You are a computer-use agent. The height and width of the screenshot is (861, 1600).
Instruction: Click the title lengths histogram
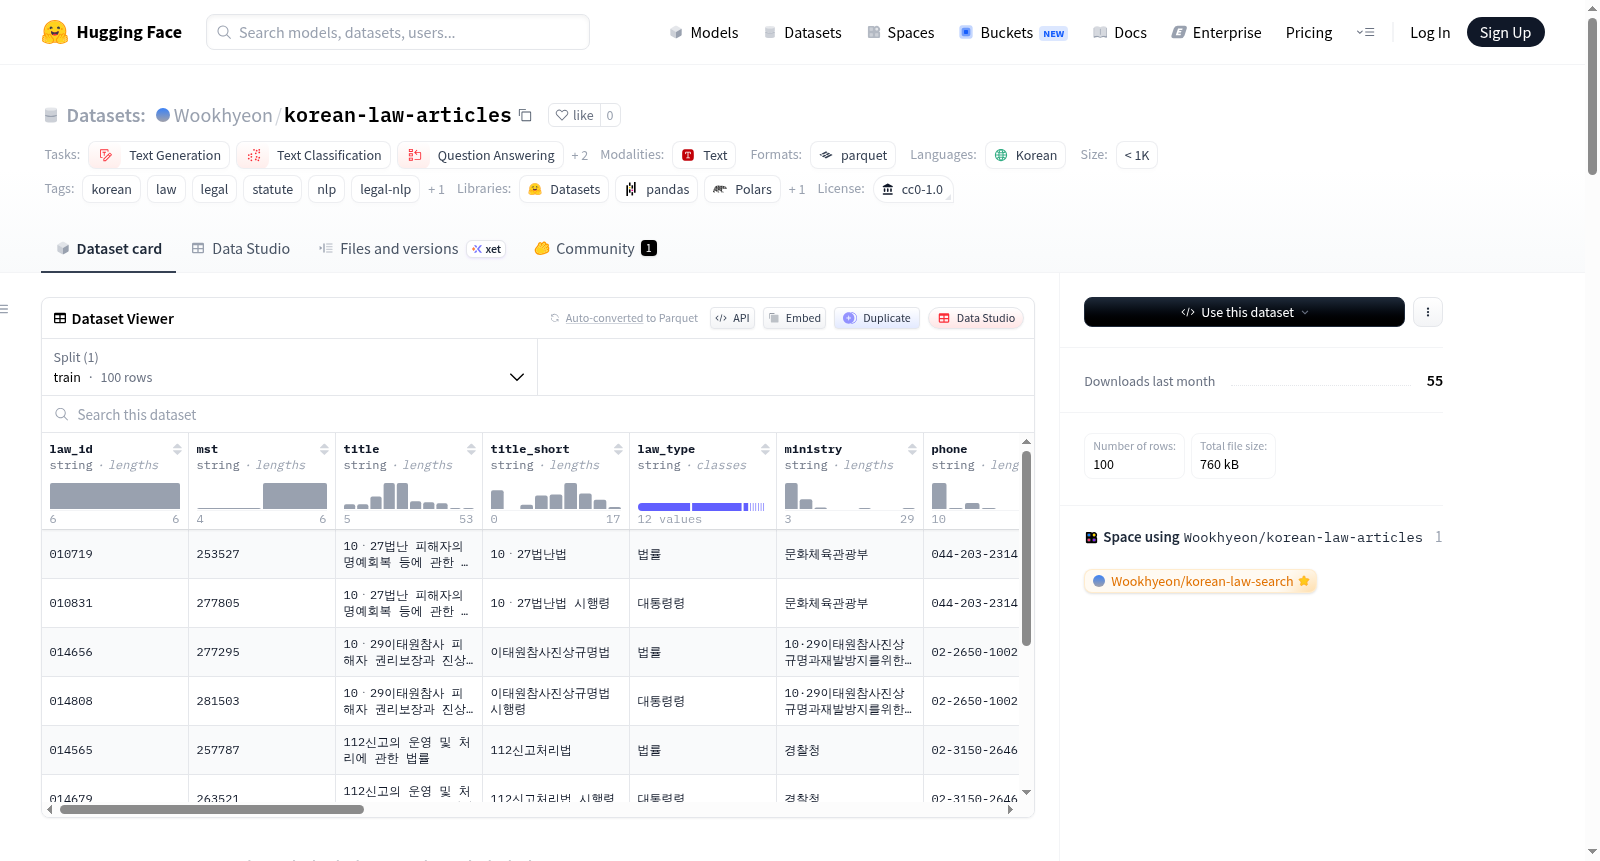[408, 495]
